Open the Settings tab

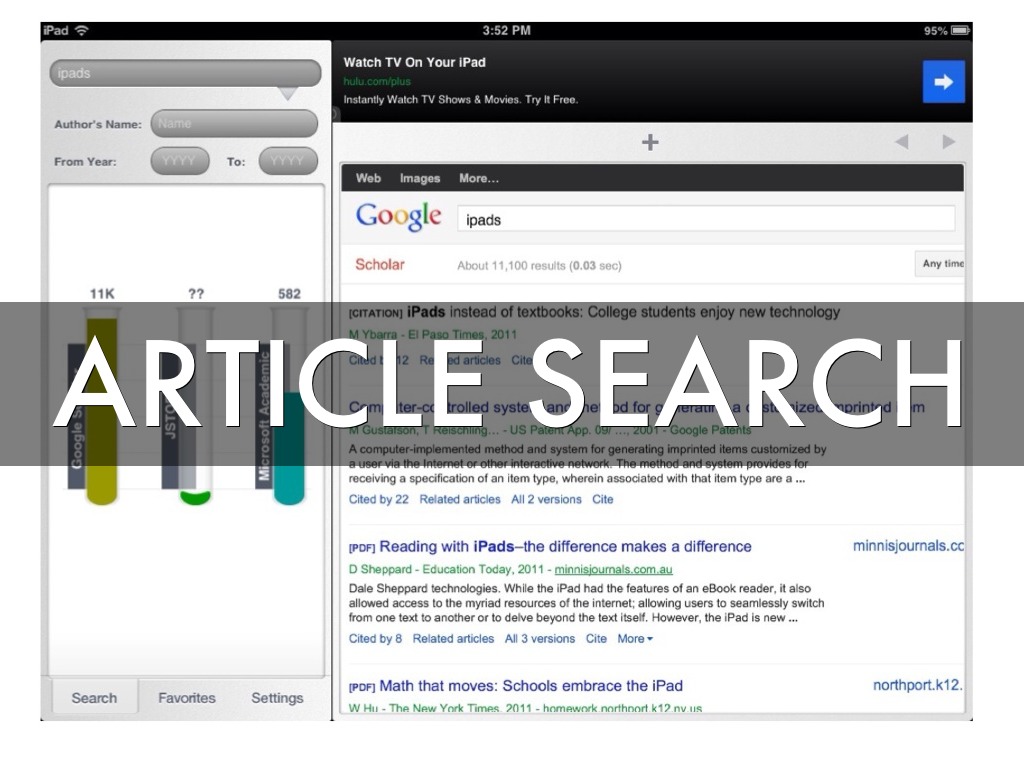coord(277,698)
